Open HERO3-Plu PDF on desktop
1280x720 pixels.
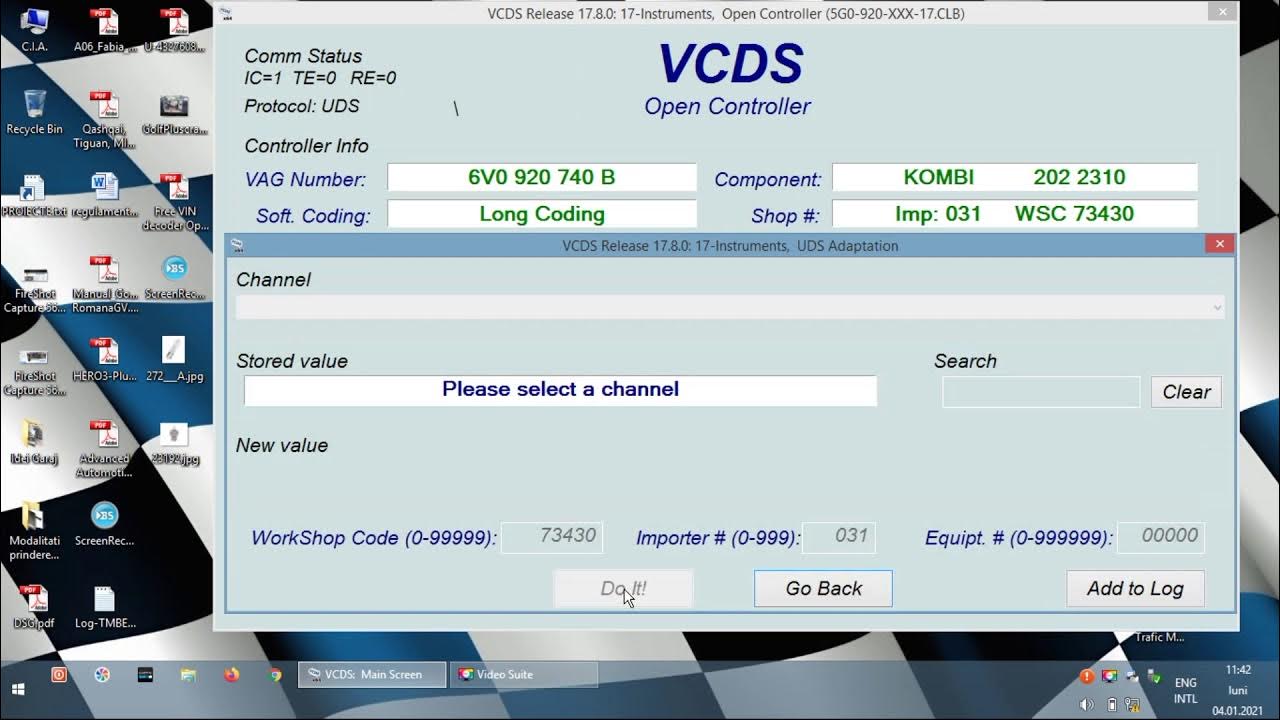(x=104, y=359)
